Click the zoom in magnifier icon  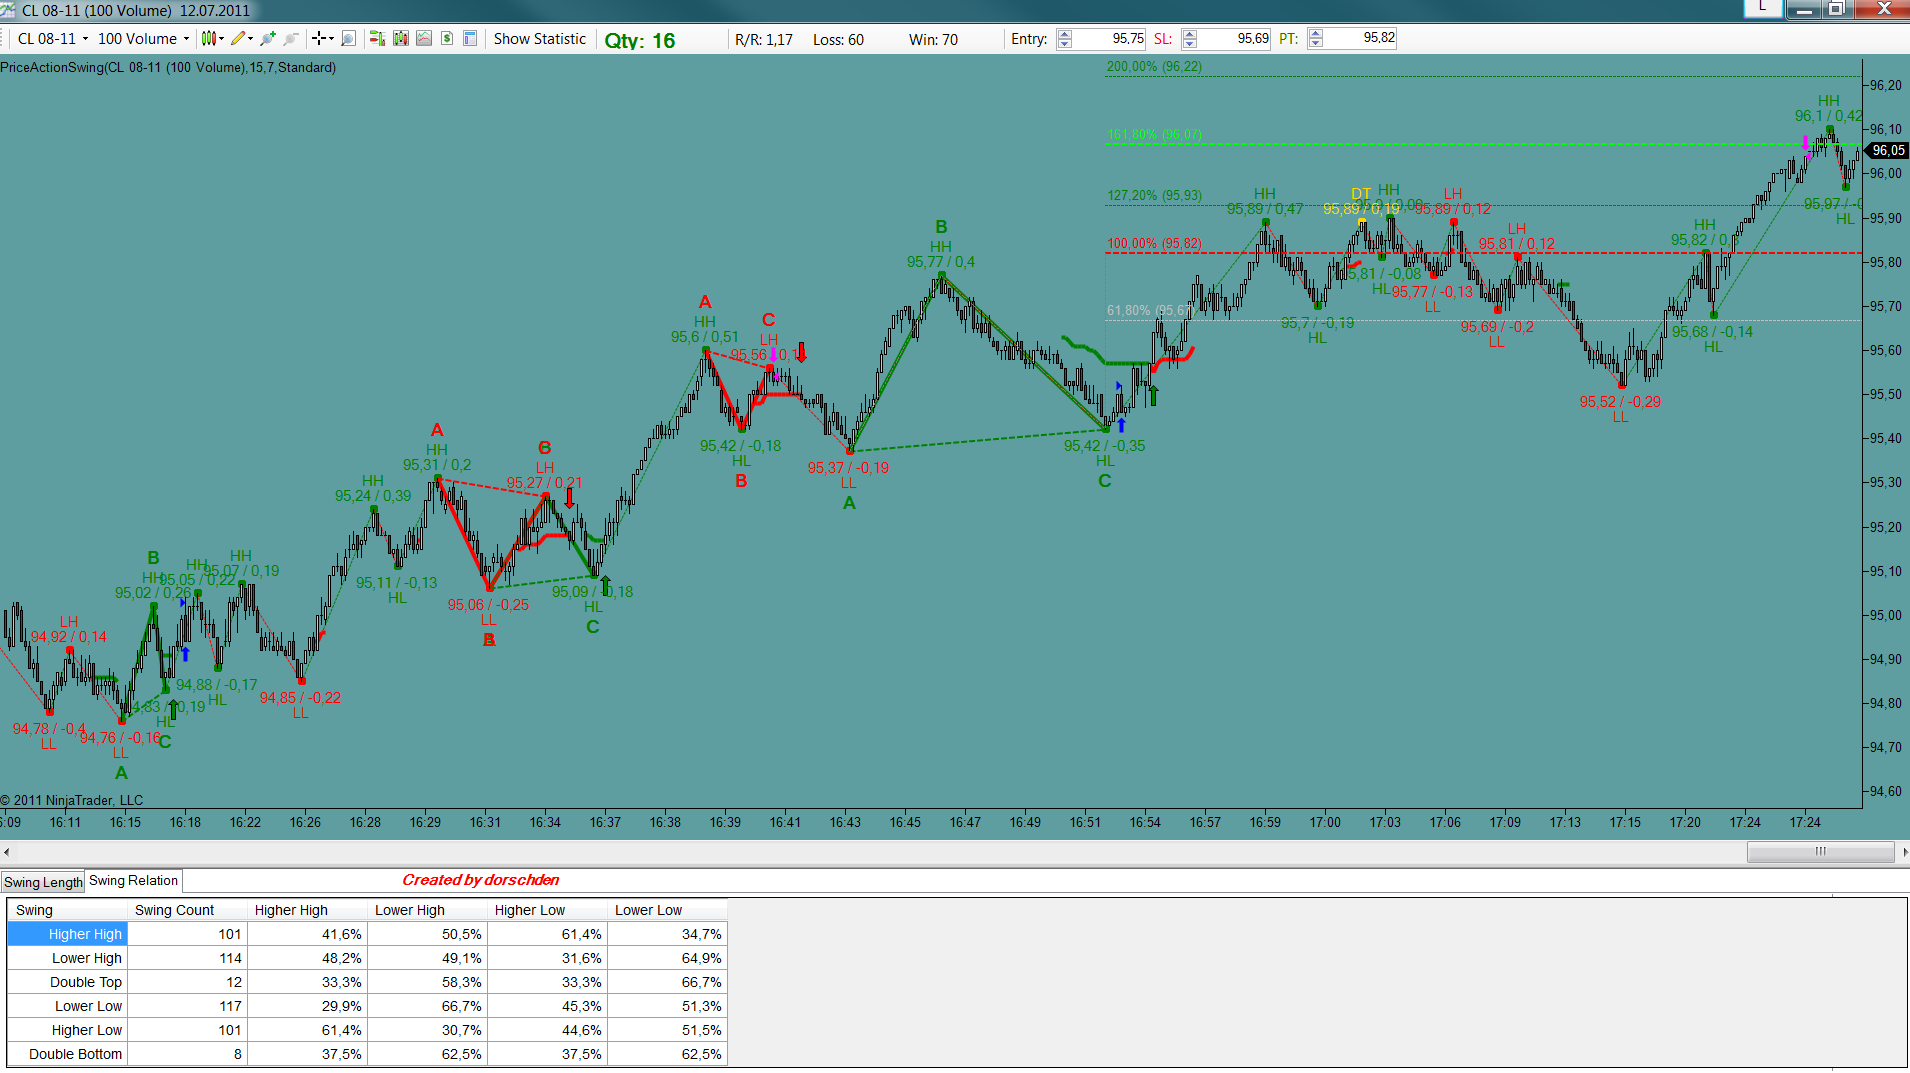pos(267,39)
